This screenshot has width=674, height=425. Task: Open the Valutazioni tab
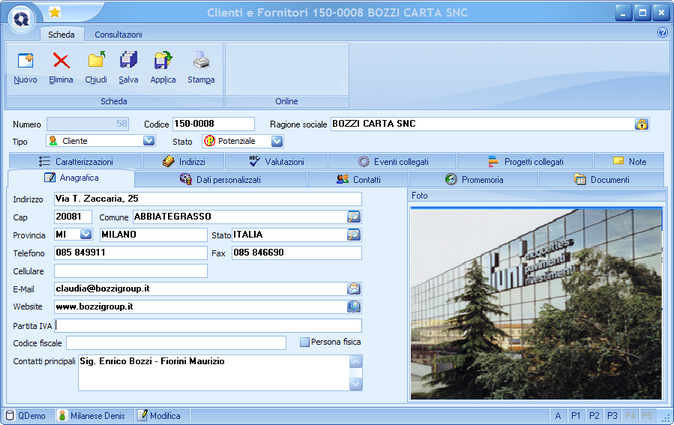276,162
